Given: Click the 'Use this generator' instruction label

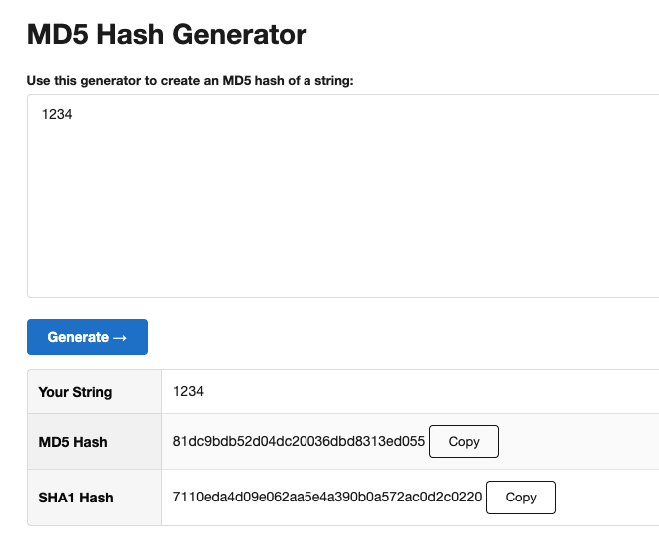Looking at the screenshot, I should pyautogui.click(x=190, y=80).
